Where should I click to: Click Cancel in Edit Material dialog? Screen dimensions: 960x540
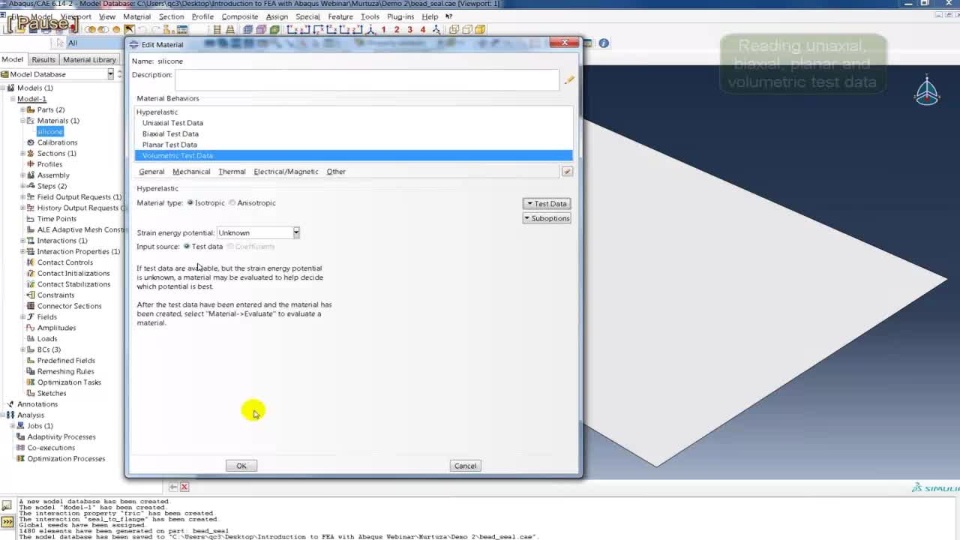click(x=465, y=466)
